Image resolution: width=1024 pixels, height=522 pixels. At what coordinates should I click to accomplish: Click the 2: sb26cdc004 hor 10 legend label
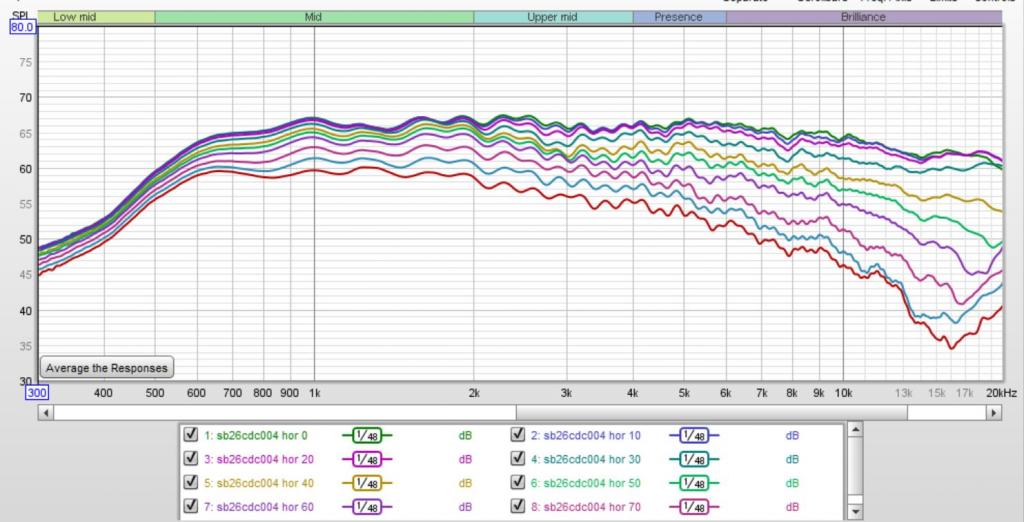click(x=586, y=436)
